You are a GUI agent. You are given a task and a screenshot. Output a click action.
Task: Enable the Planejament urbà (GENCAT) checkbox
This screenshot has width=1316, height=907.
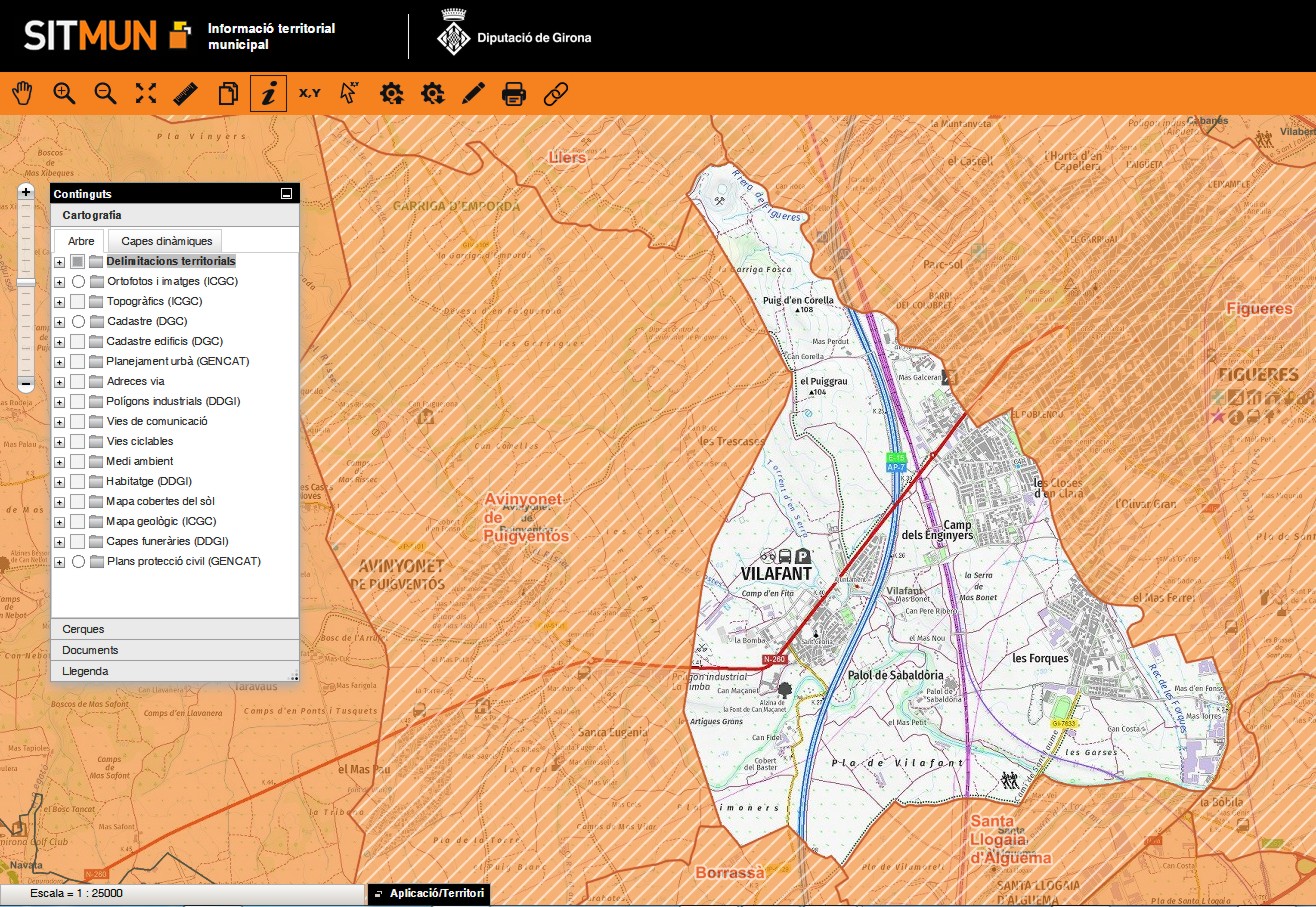pyautogui.click(x=77, y=361)
